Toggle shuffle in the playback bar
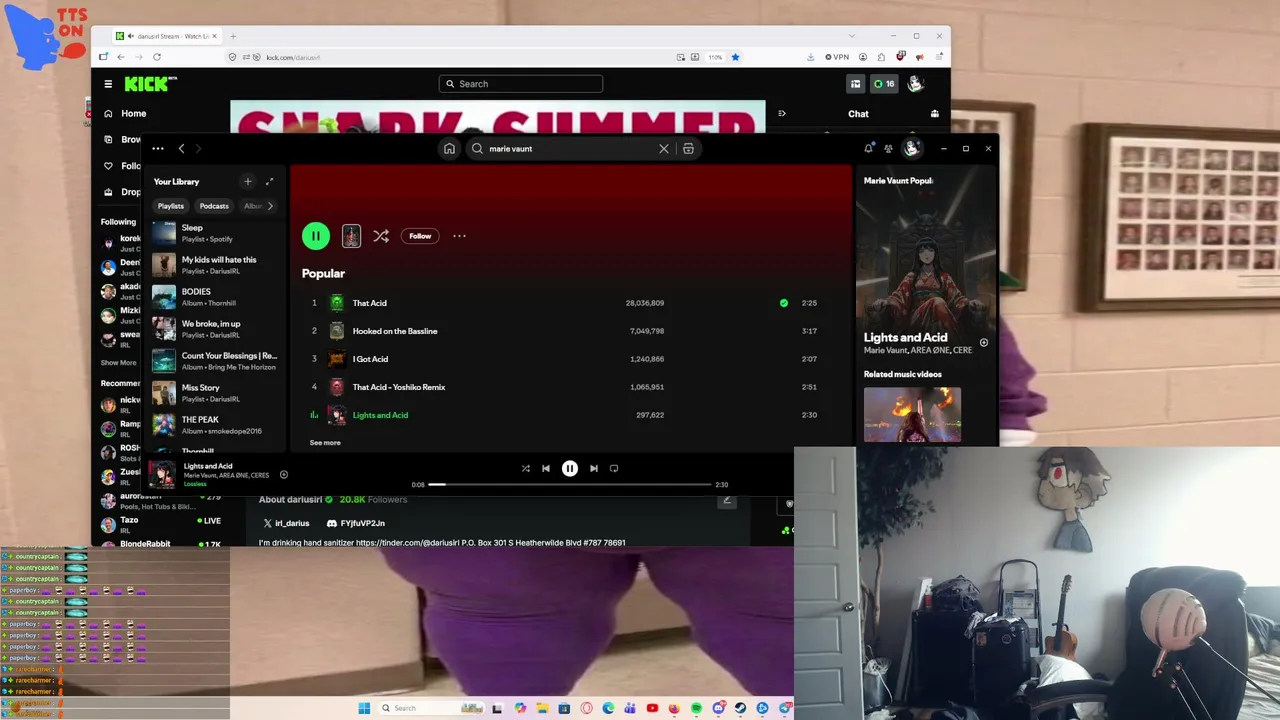Screen dimensions: 1280x720 [526, 468]
